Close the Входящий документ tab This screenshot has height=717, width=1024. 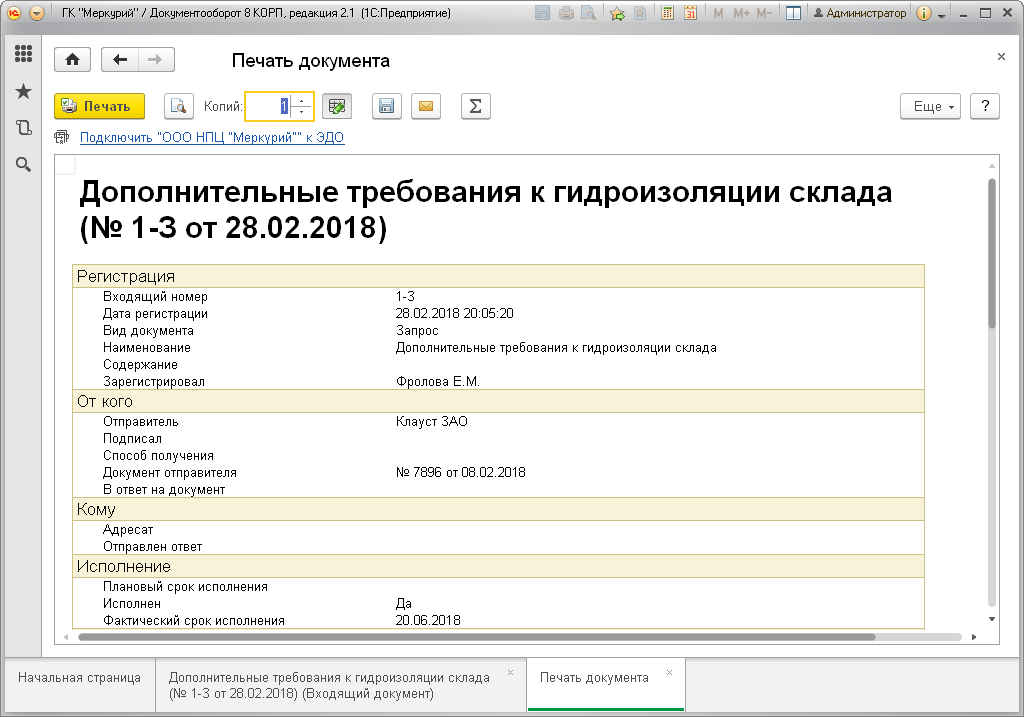pos(511,673)
